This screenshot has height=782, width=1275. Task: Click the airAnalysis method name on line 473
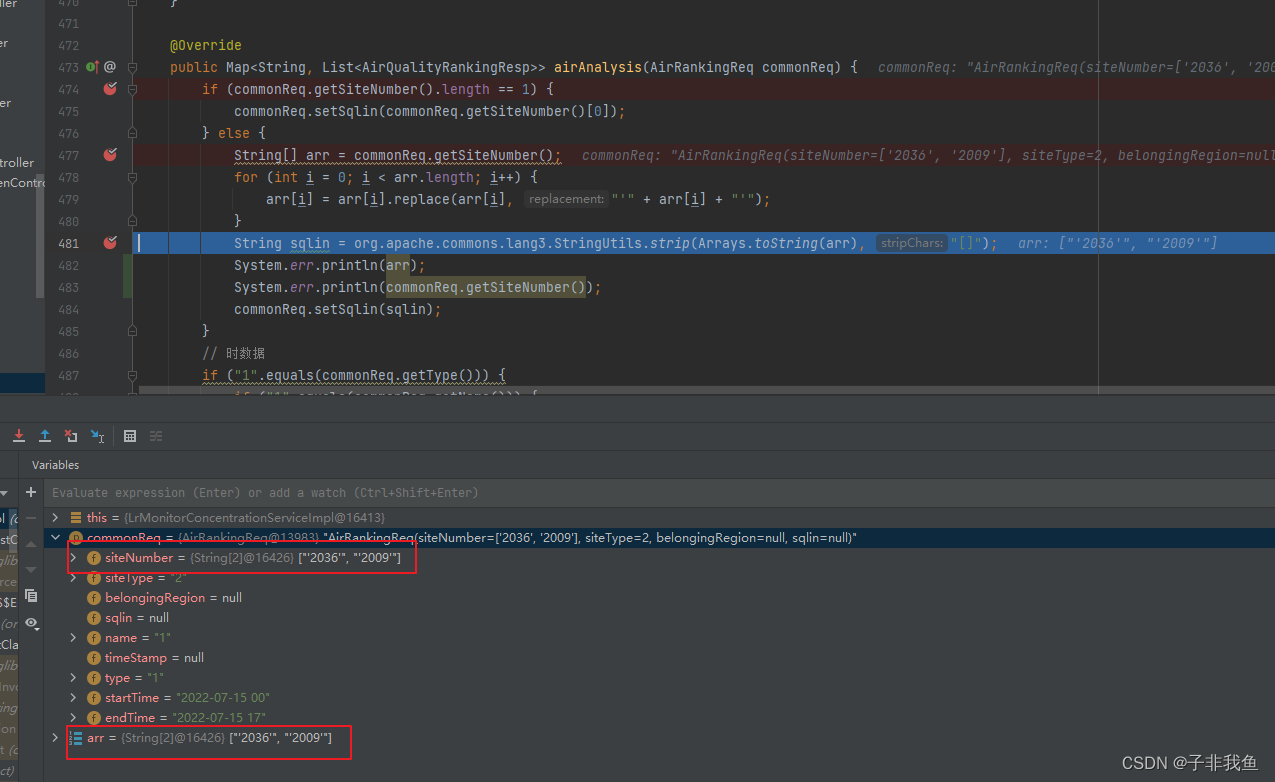(x=598, y=67)
